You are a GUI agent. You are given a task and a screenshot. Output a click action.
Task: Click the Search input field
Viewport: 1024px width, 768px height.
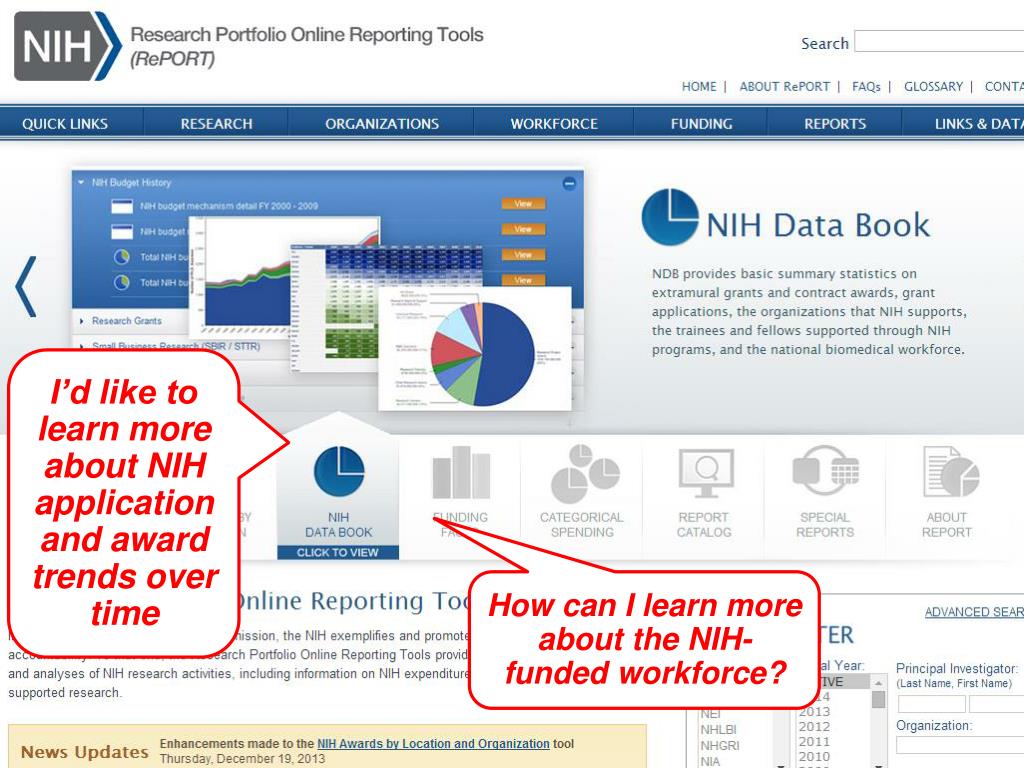[x=939, y=41]
